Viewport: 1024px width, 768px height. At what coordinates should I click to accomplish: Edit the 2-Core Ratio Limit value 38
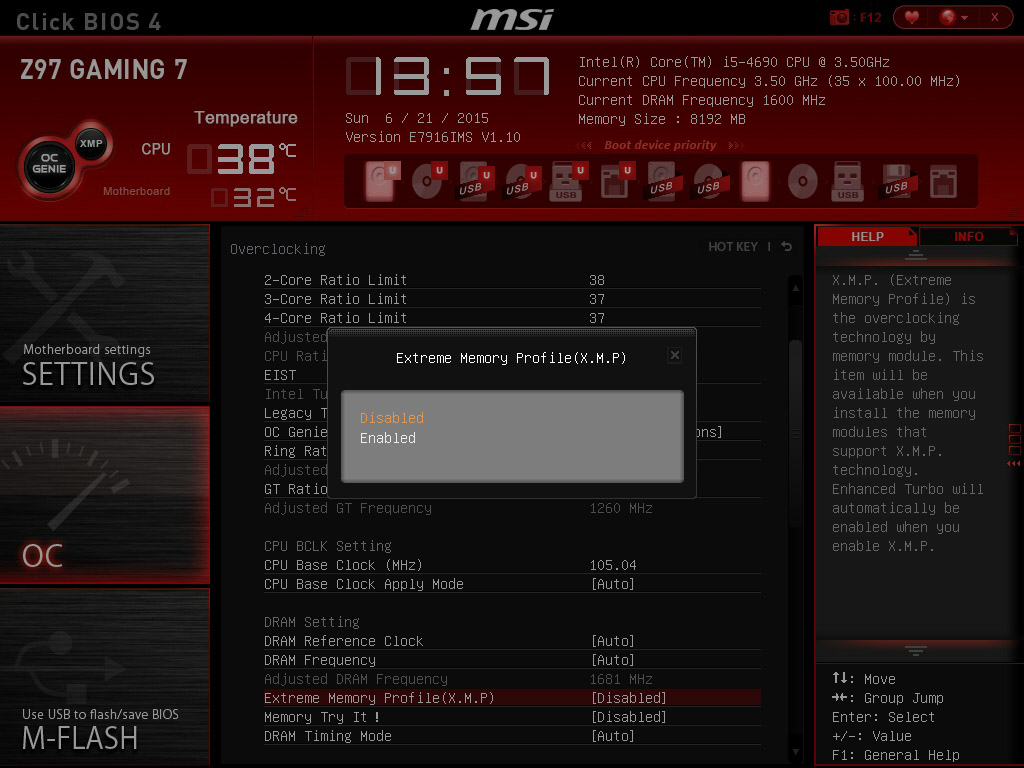[597, 280]
